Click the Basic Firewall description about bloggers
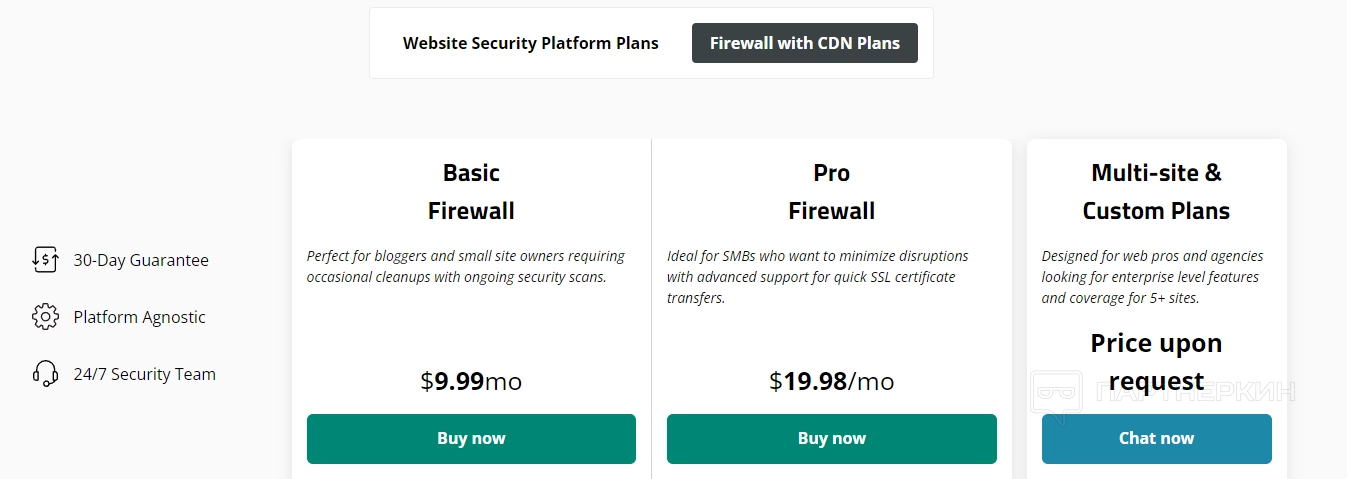Viewport: 1347px width, 479px height. [466, 266]
